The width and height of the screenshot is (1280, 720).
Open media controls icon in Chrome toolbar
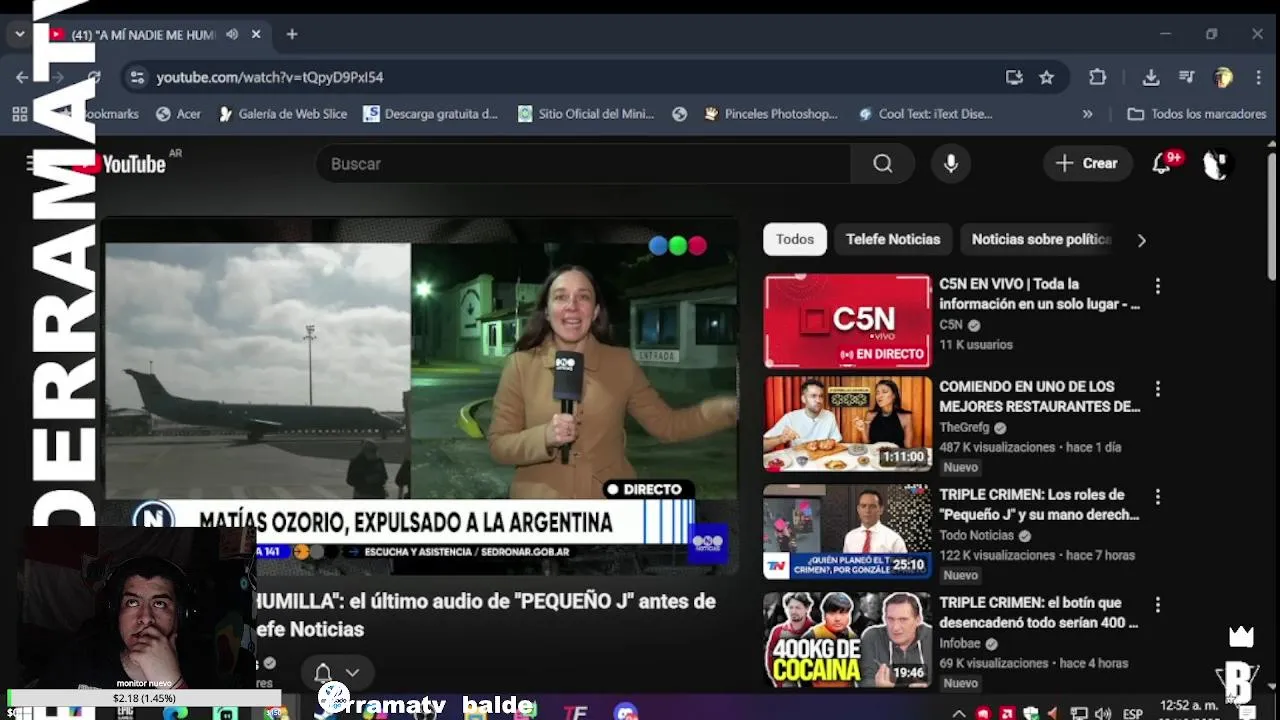click(1187, 77)
